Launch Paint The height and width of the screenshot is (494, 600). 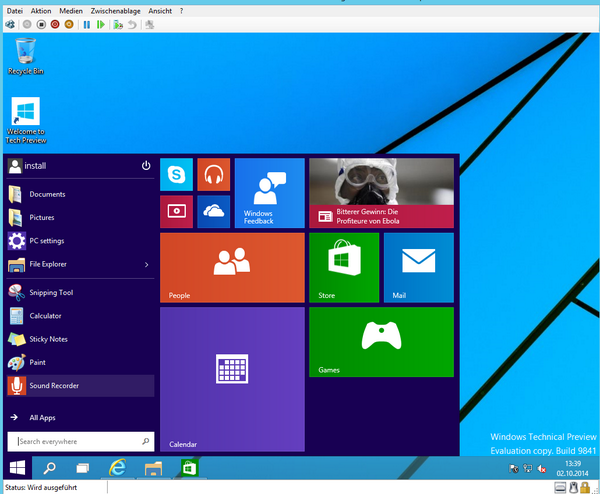click(80, 362)
